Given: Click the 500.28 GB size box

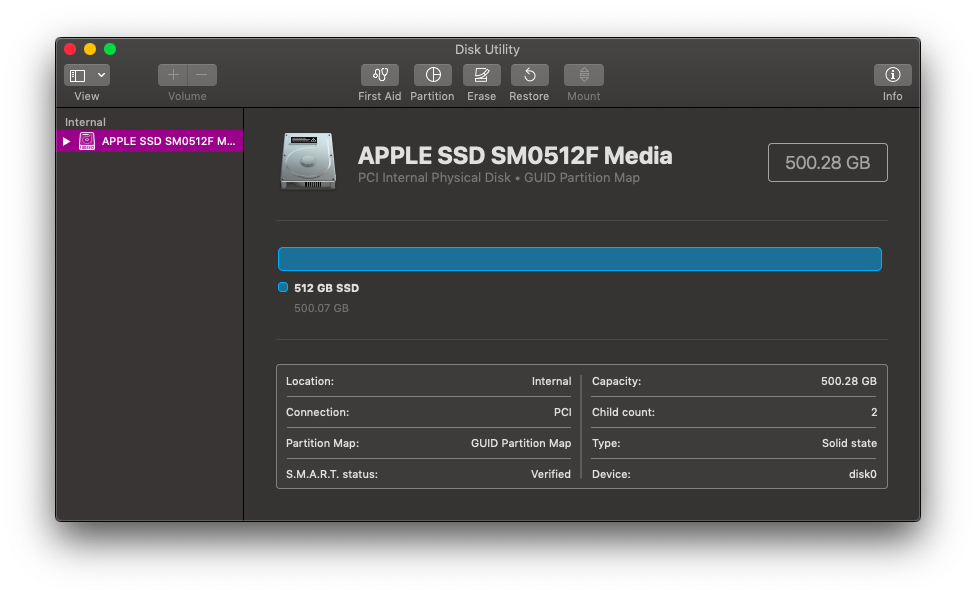Looking at the screenshot, I should [827, 162].
